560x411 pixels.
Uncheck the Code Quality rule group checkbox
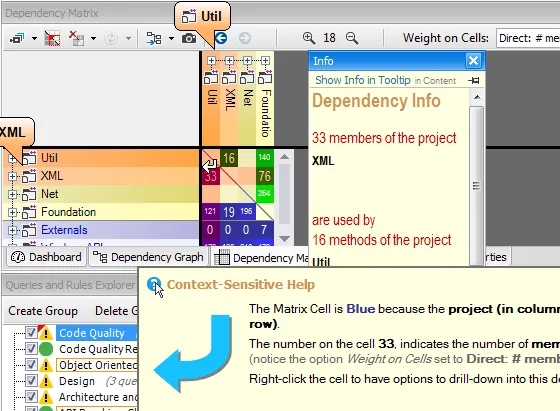tap(31, 333)
